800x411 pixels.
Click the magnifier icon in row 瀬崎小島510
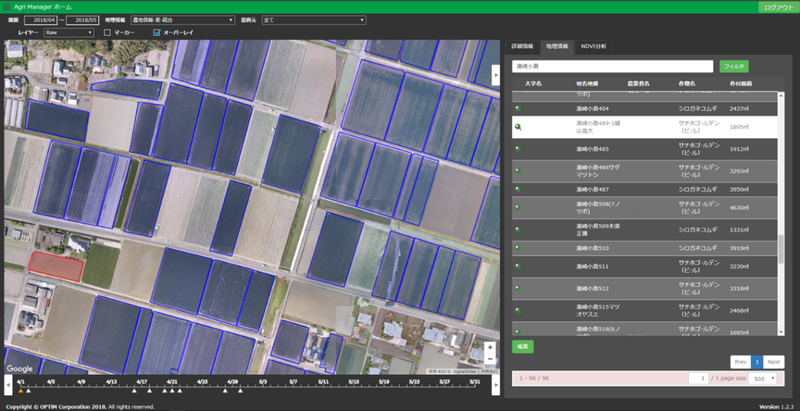517,247
